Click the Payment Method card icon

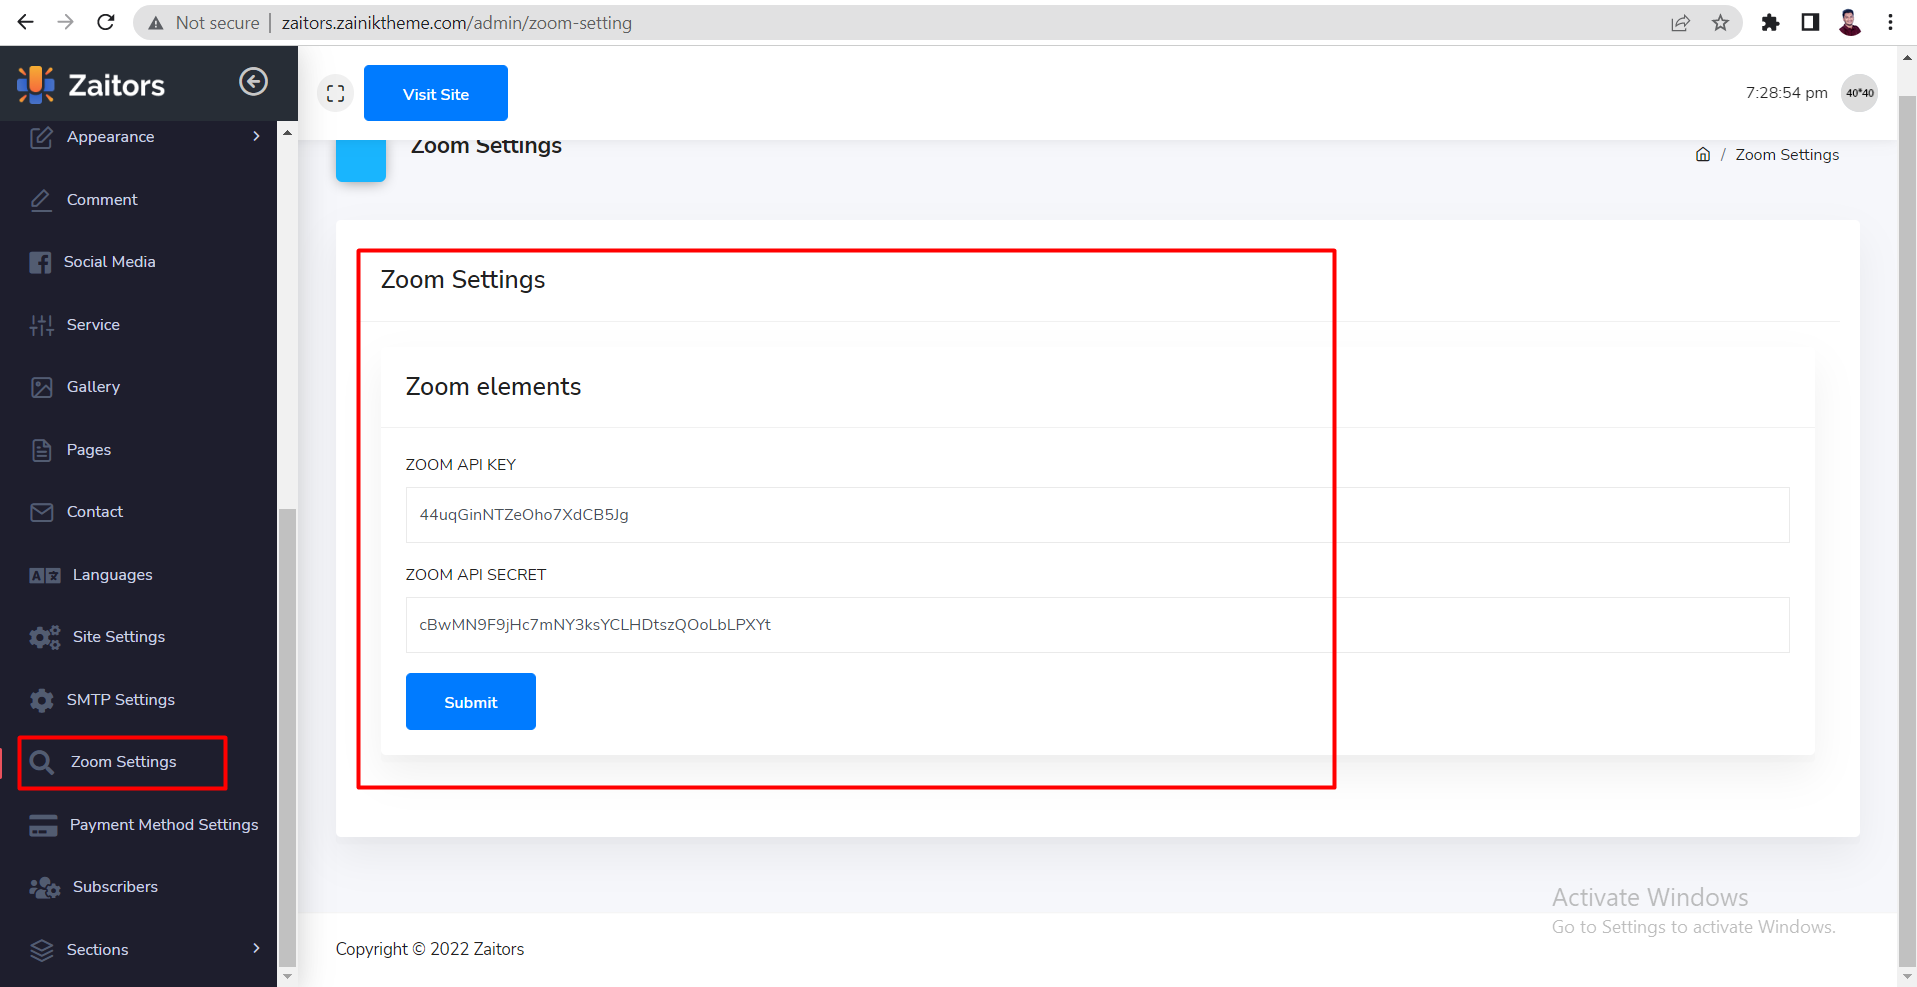(43, 825)
